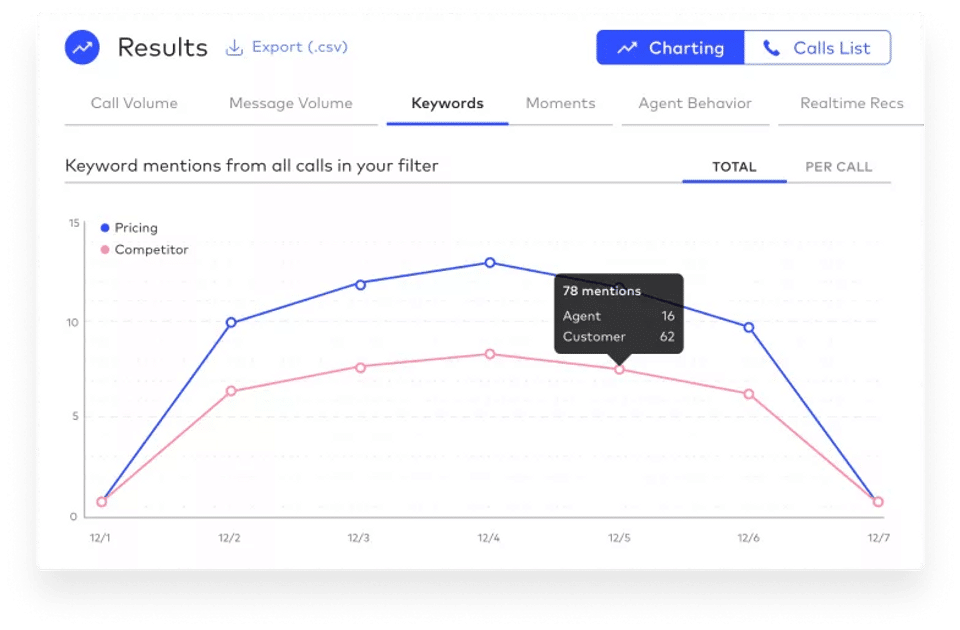Click the Pricing data point at 12/4

pos(490,263)
